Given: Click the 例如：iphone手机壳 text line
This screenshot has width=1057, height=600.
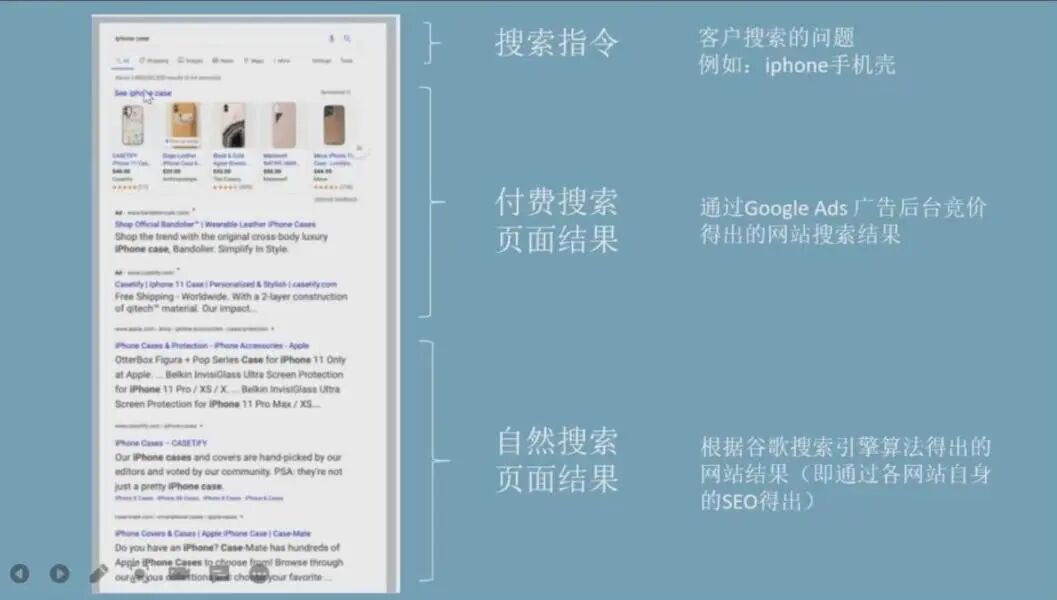Looking at the screenshot, I should [x=797, y=65].
